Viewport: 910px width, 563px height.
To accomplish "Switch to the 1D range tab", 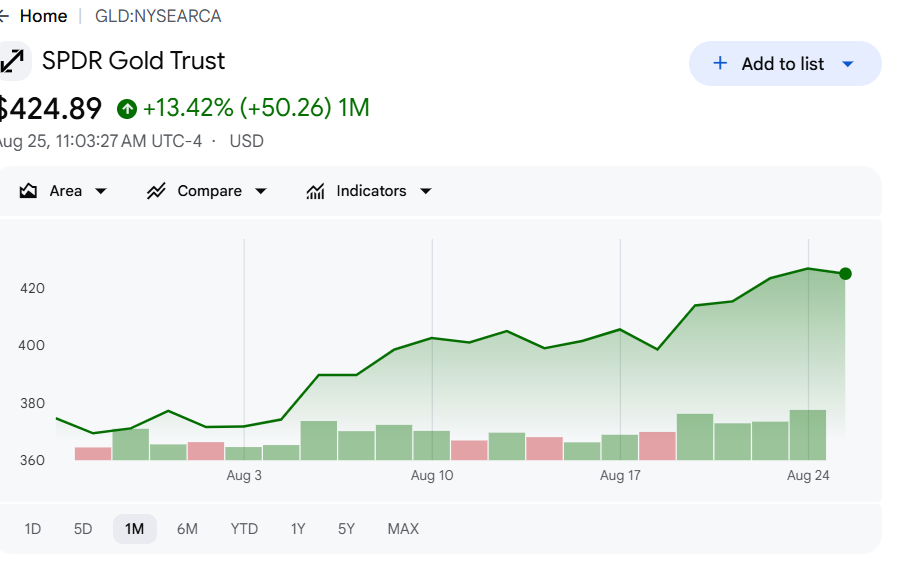I will [32, 529].
